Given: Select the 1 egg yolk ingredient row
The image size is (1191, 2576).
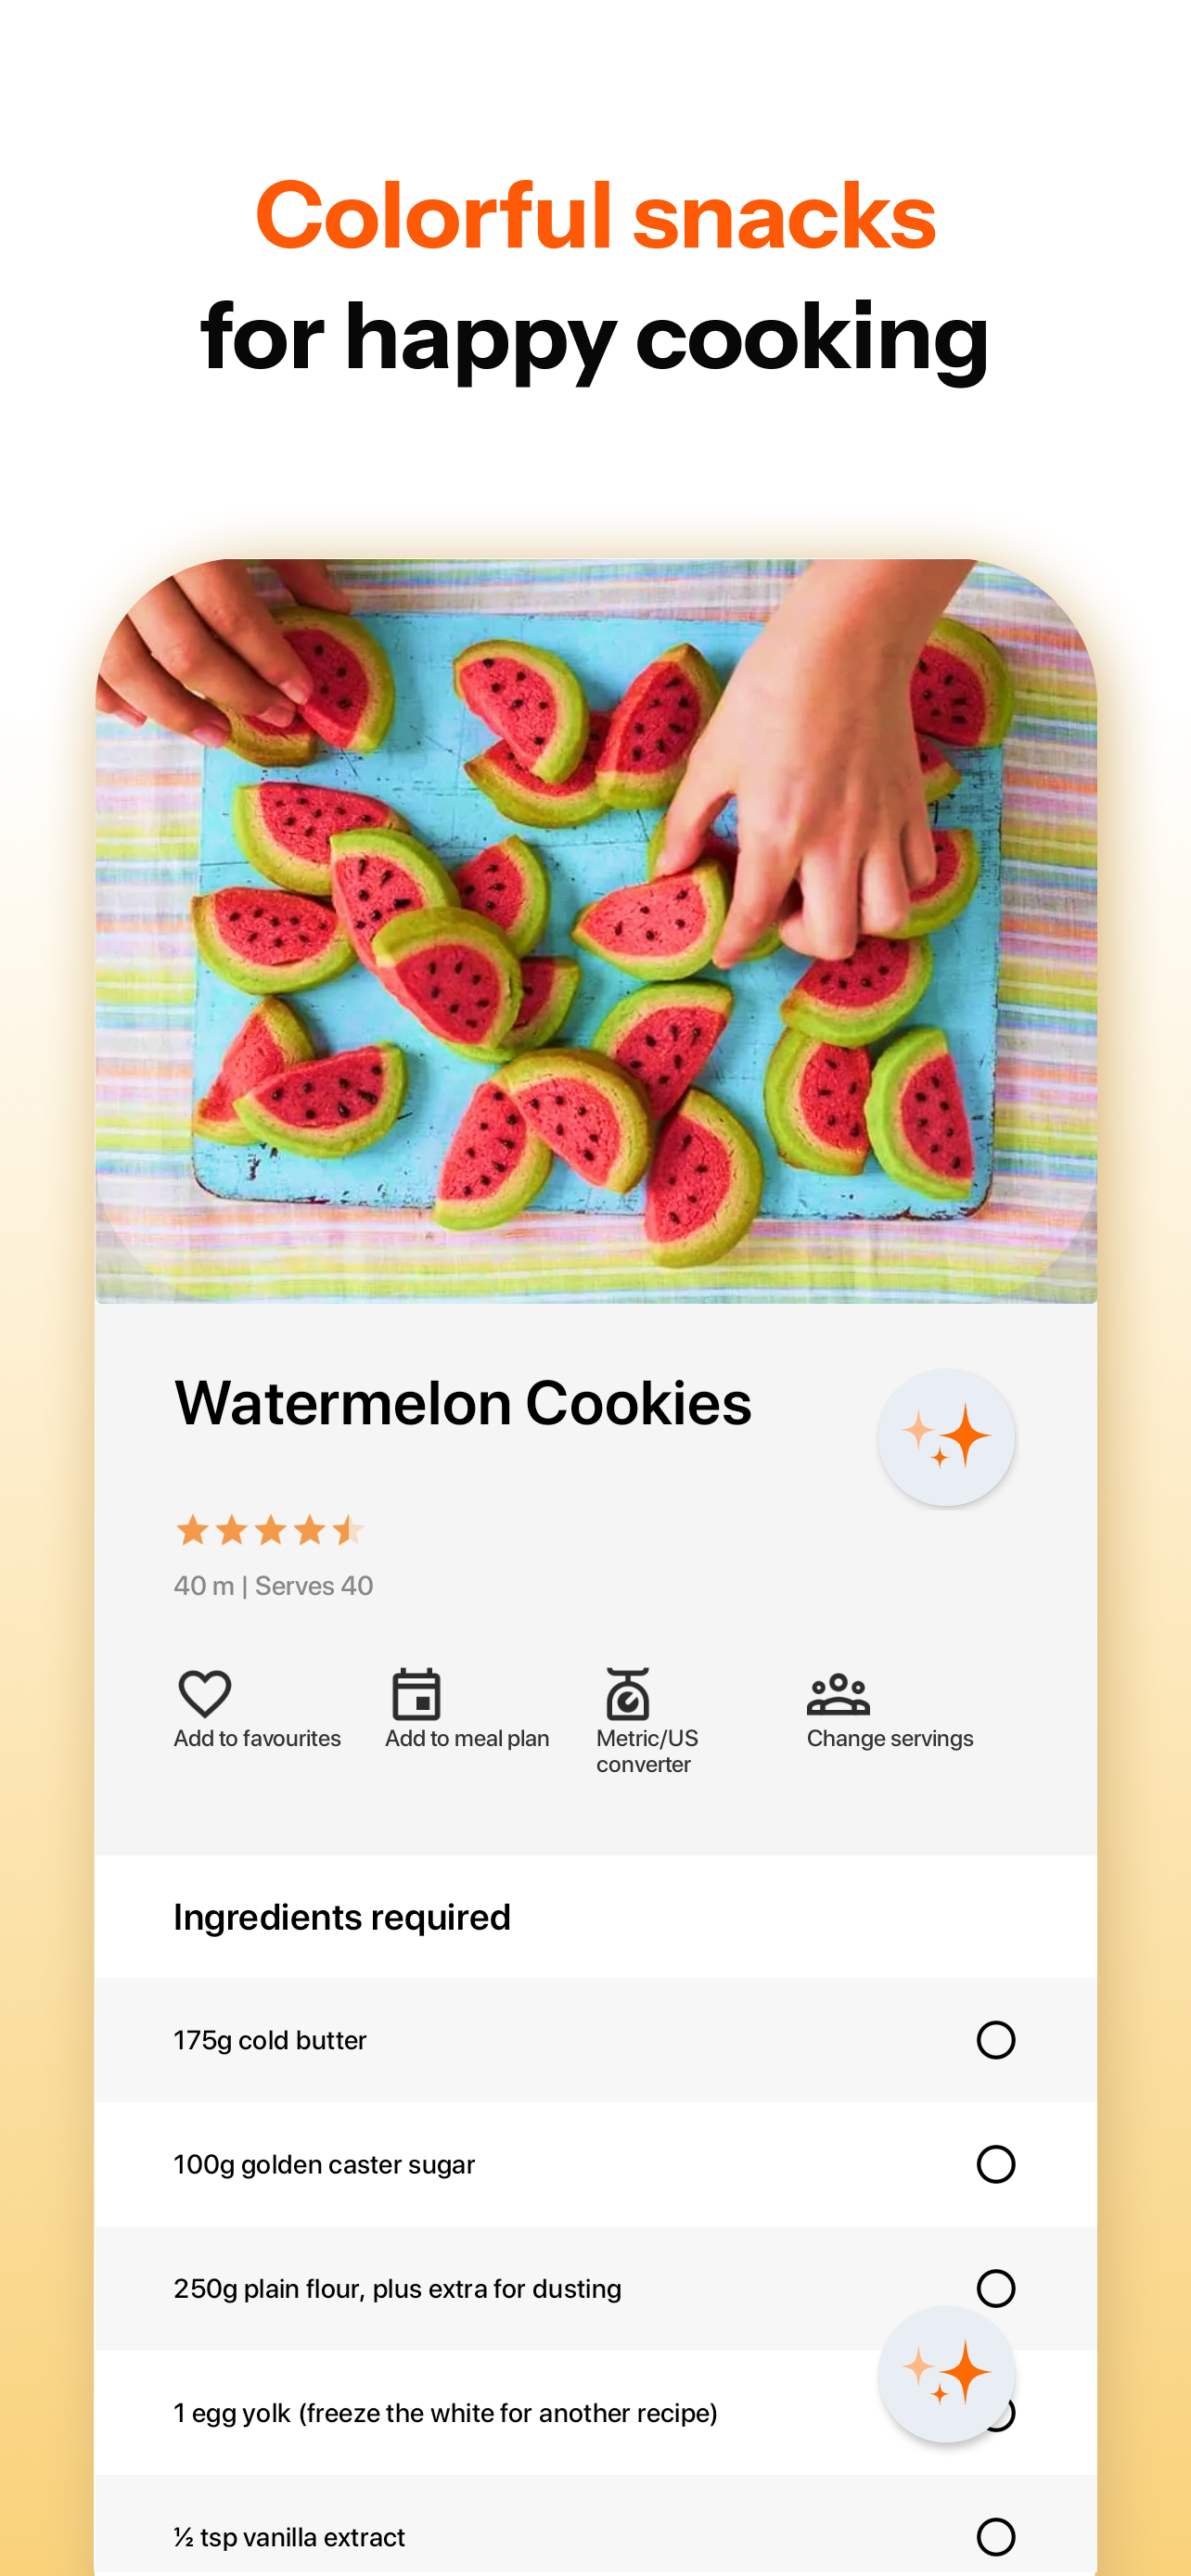Looking at the screenshot, I should point(596,2412).
